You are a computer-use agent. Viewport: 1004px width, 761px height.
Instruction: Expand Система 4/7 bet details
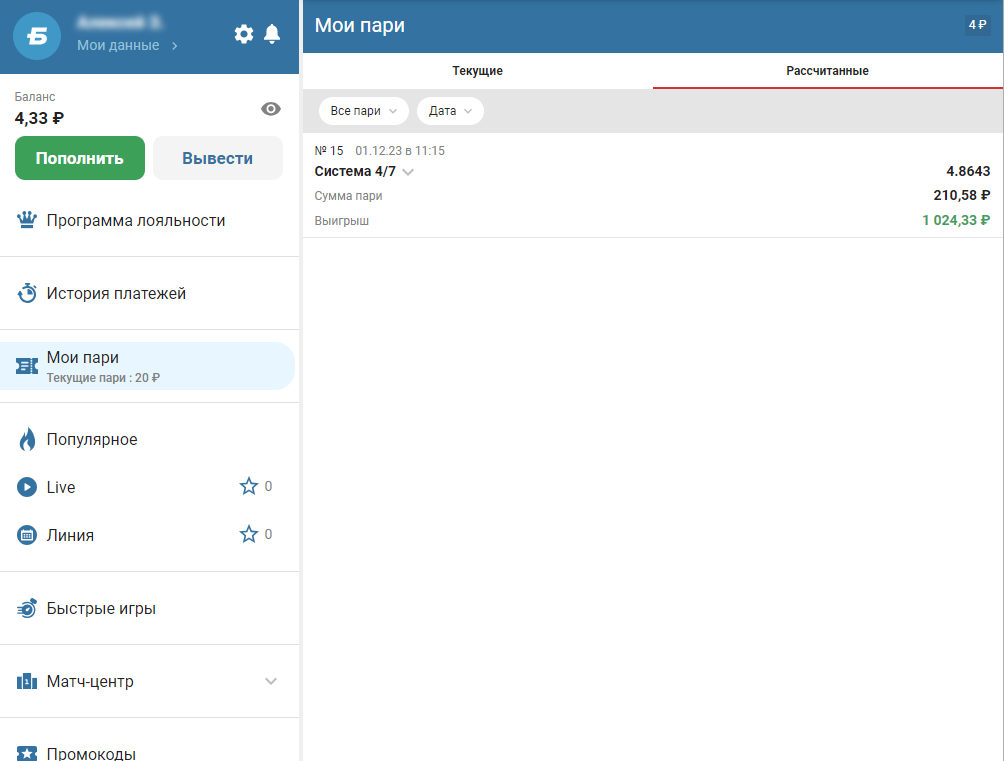click(x=408, y=172)
